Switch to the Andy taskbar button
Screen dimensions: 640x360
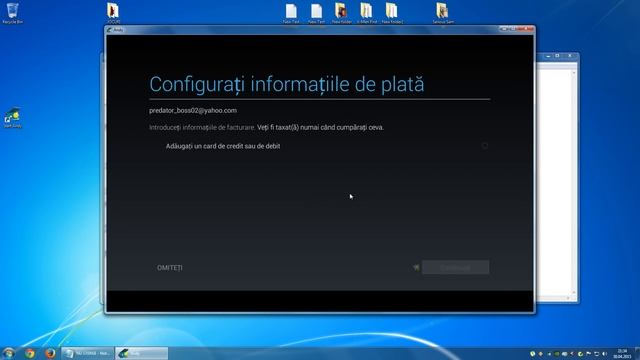(x=141, y=353)
